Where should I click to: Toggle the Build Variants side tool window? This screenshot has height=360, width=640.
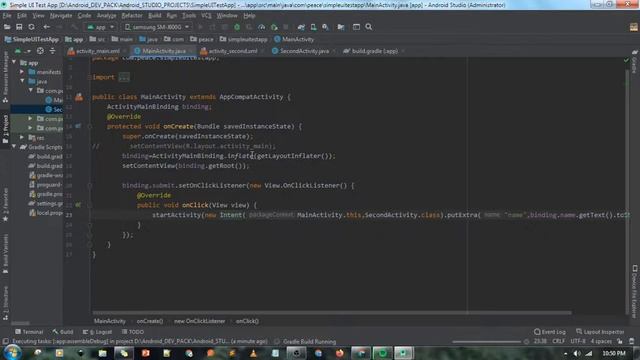[x=5, y=253]
